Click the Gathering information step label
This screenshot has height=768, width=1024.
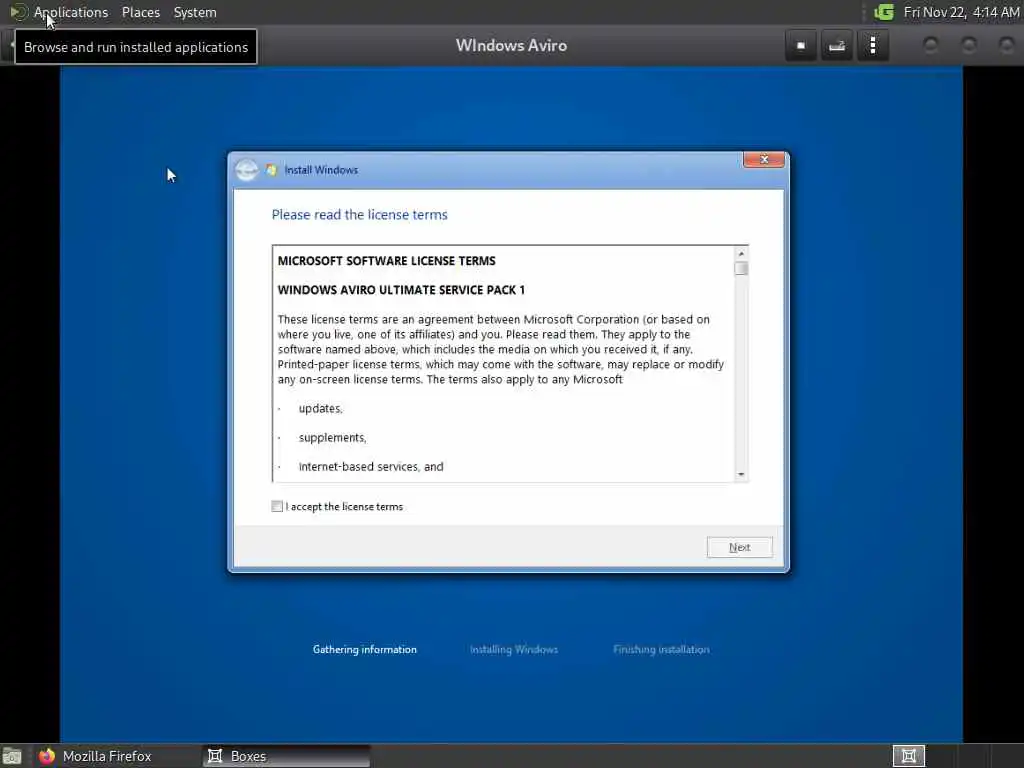(364, 649)
